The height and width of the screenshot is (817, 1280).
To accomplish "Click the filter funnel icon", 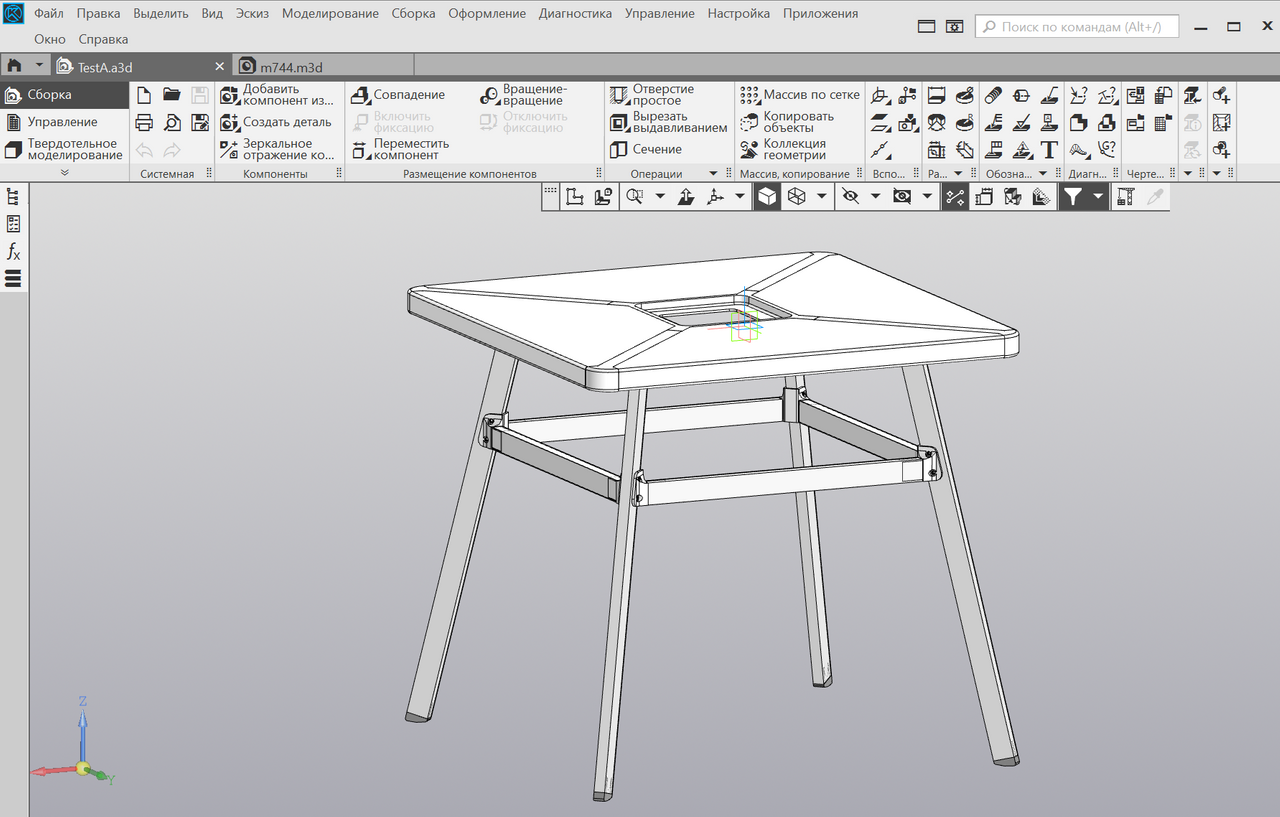I will (x=1072, y=197).
